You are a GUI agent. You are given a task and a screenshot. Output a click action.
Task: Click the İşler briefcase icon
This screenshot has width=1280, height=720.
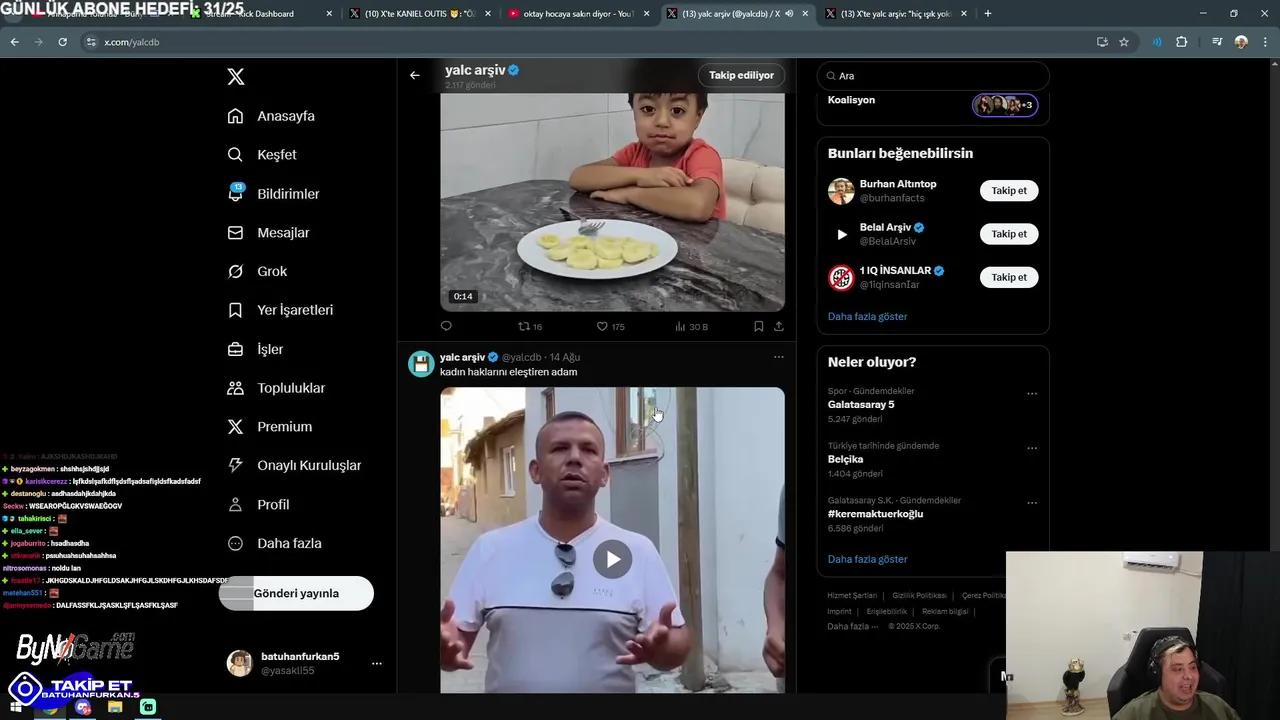tap(236, 349)
